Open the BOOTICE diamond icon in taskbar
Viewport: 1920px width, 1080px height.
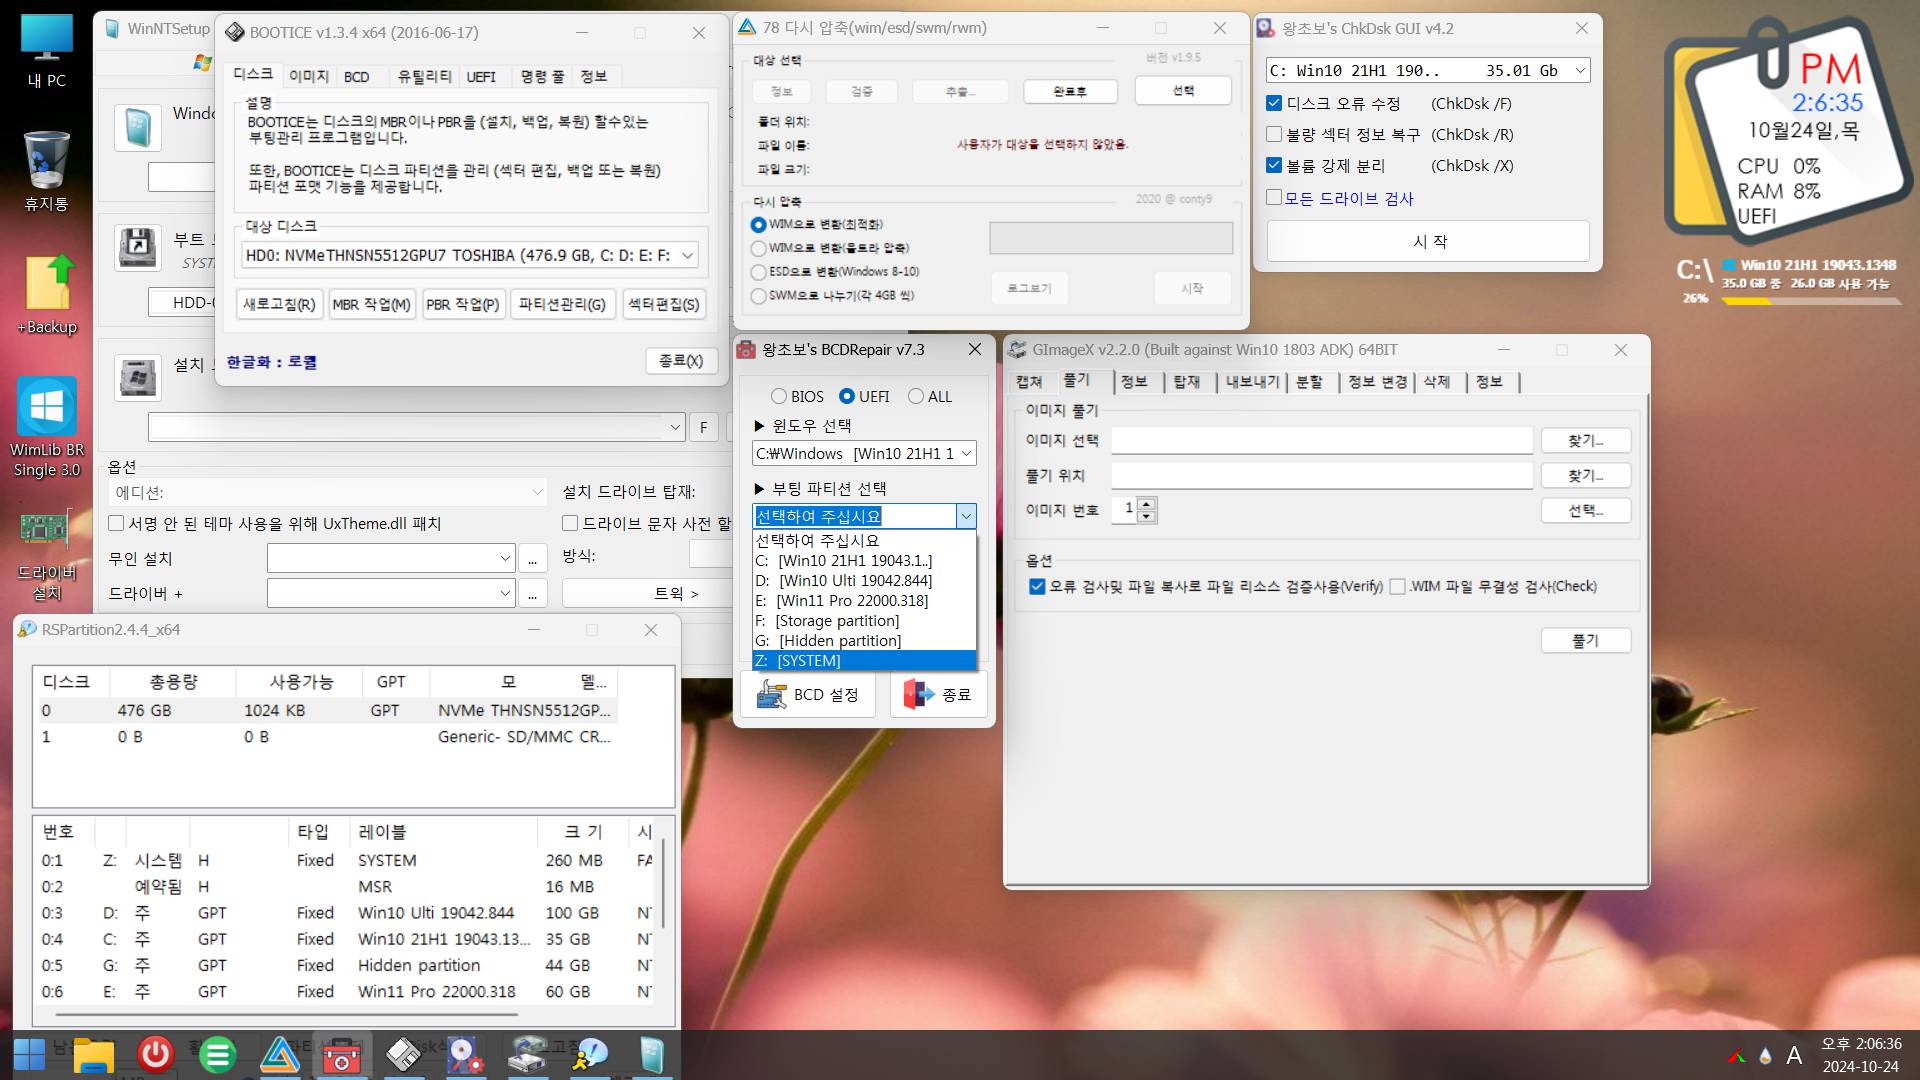tap(404, 1054)
